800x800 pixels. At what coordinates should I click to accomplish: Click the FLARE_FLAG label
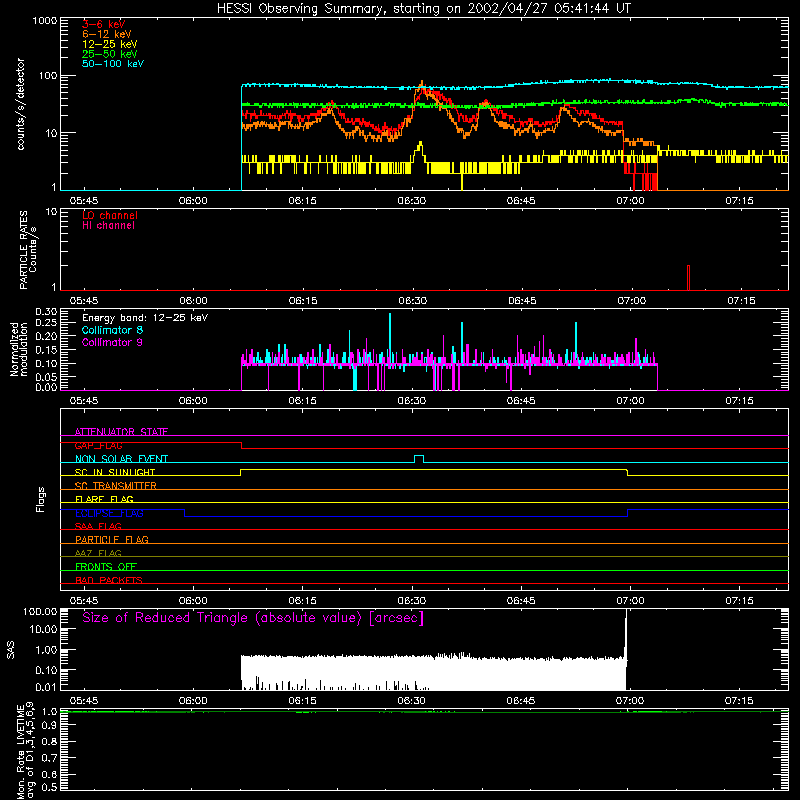(104, 499)
